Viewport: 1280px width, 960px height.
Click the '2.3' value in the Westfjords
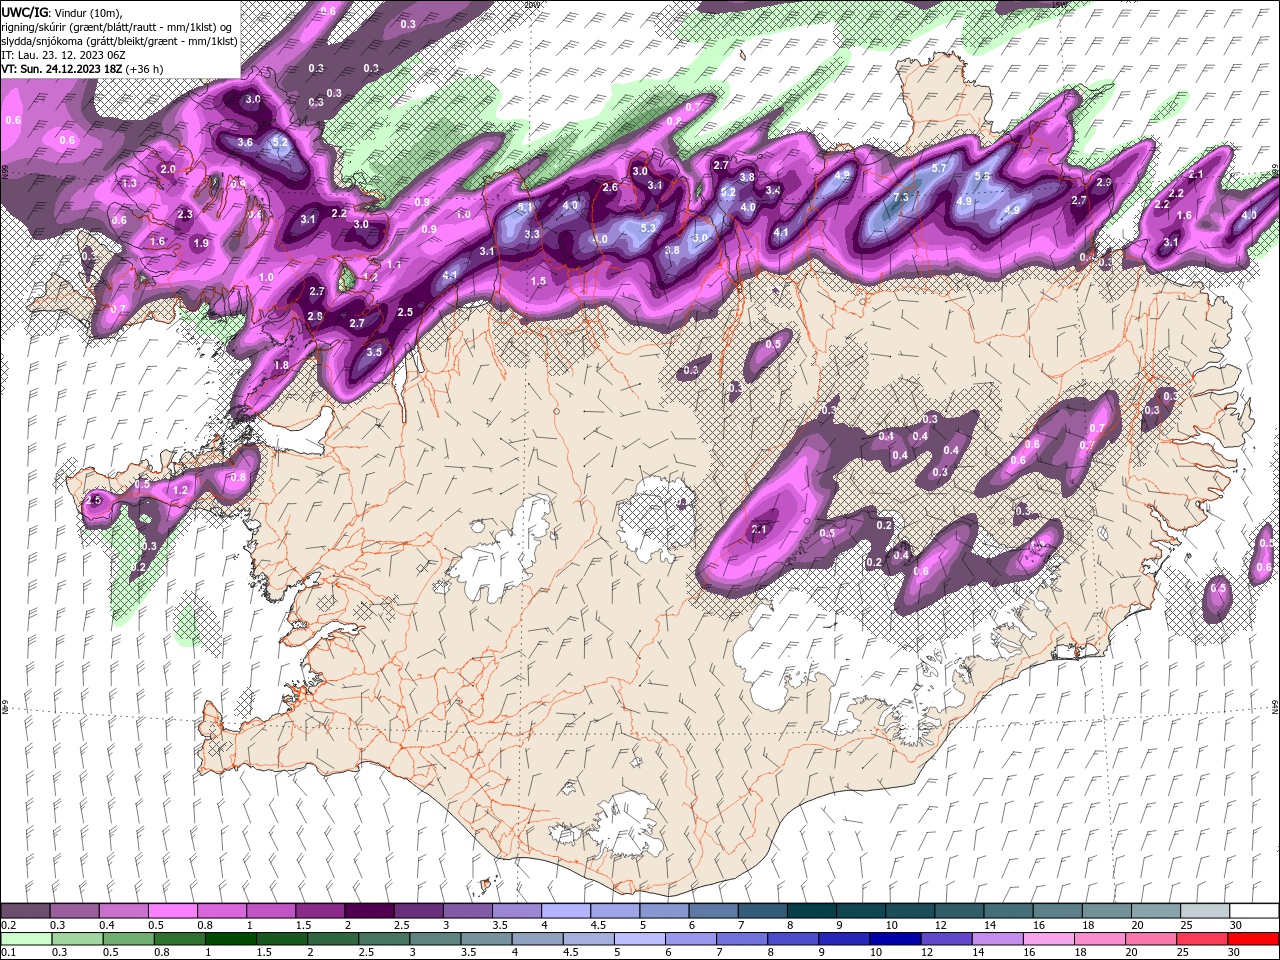pyautogui.click(x=185, y=215)
